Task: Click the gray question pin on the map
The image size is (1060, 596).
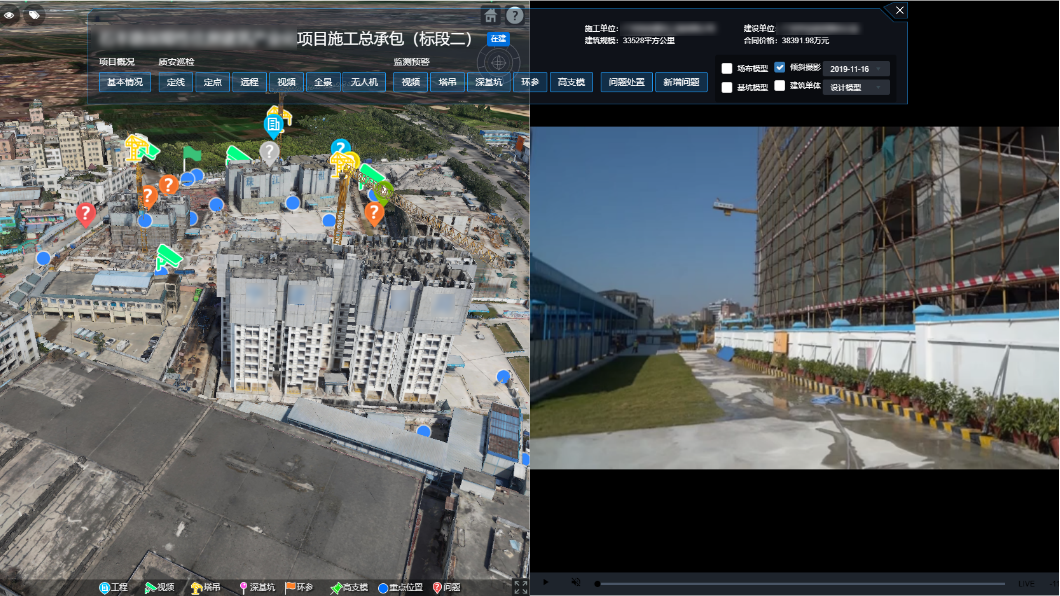Action: coord(268,152)
